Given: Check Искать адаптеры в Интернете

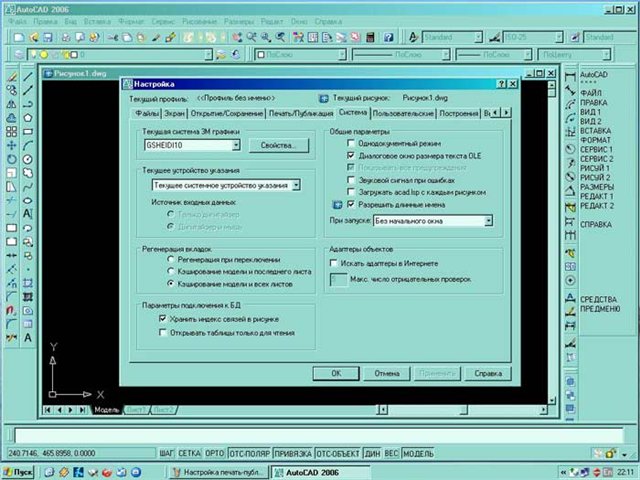Looking at the screenshot, I should tap(333, 263).
